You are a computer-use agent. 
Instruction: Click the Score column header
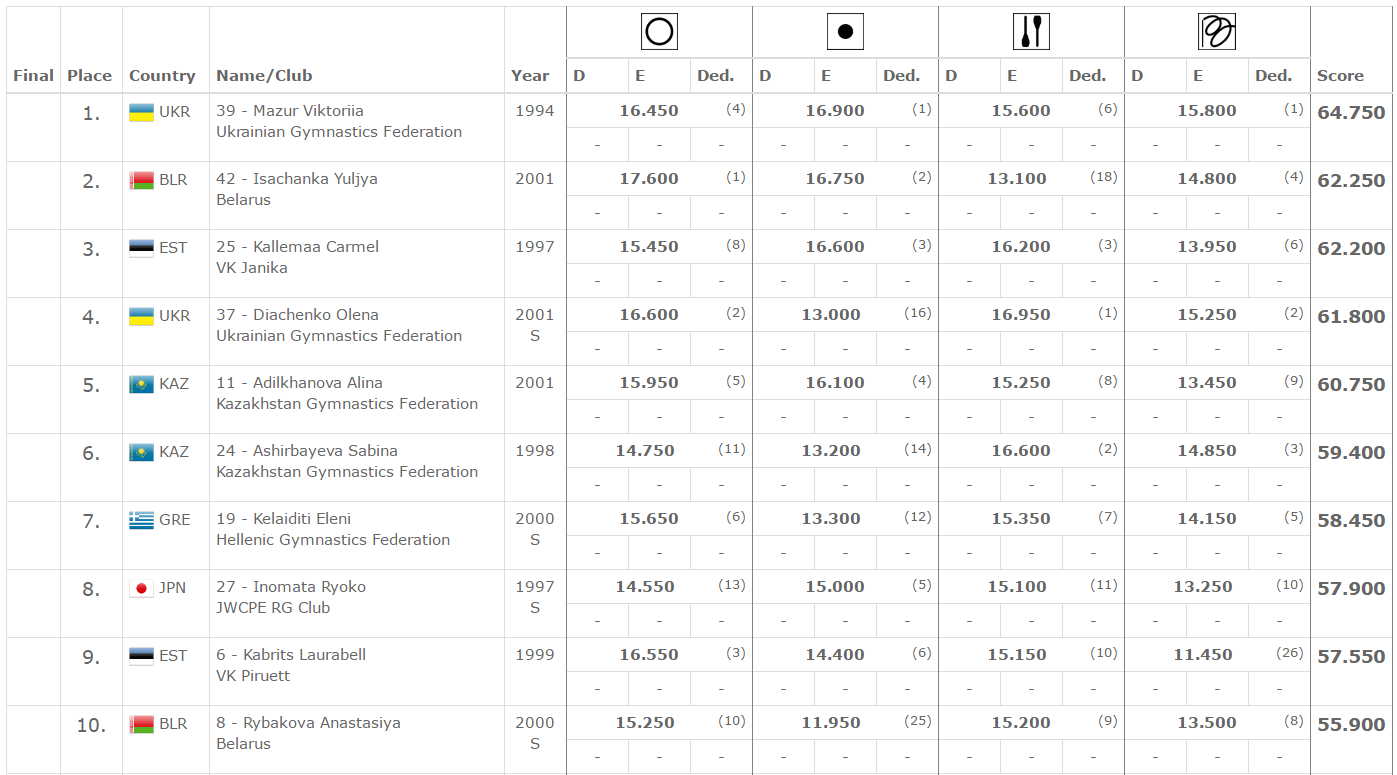[x=1340, y=76]
